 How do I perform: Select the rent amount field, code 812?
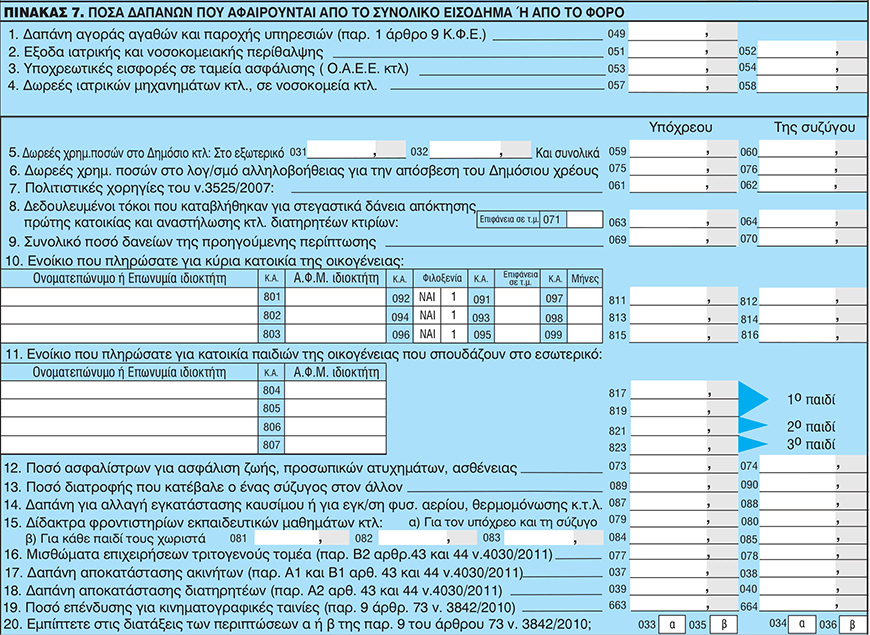(x=812, y=297)
